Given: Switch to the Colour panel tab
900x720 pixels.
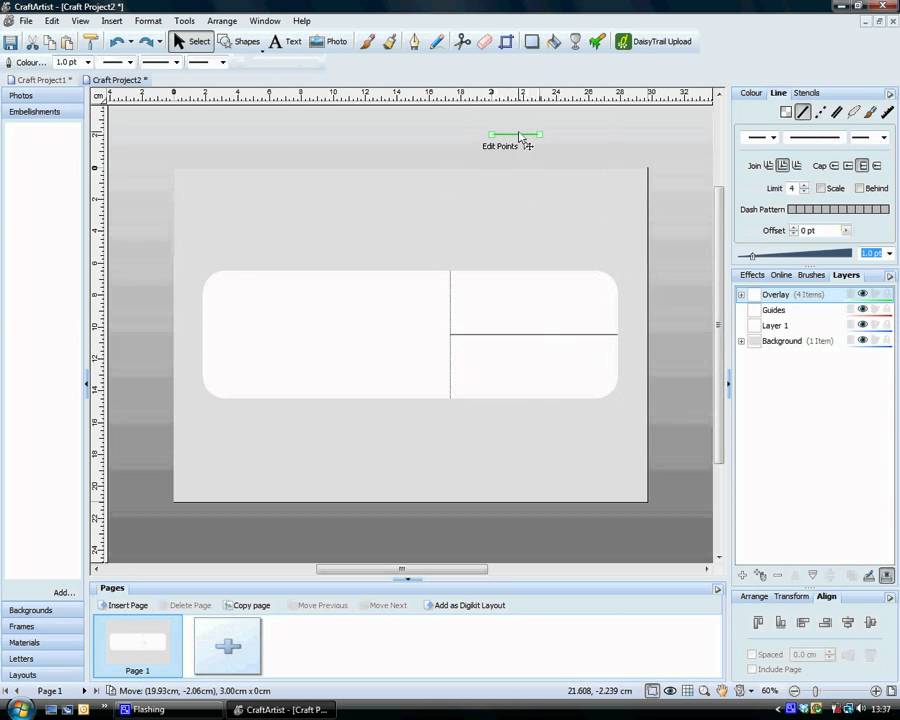Looking at the screenshot, I should [751, 93].
